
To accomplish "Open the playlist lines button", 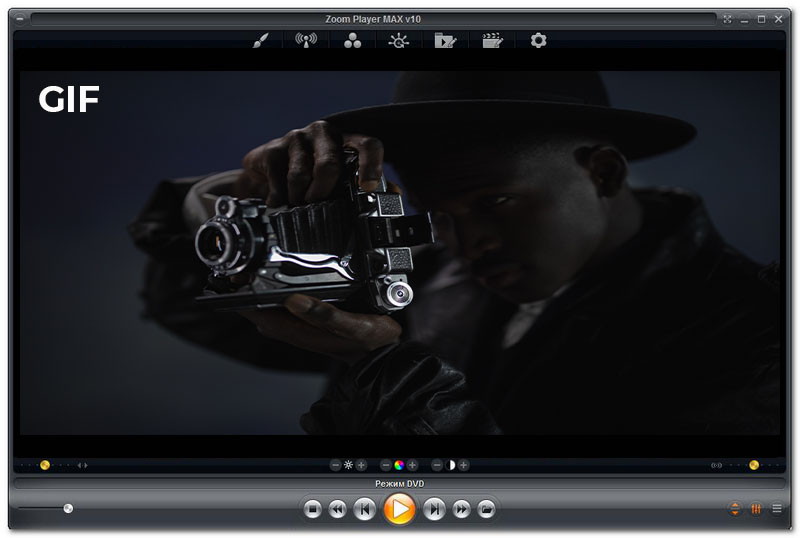I will [x=777, y=508].
